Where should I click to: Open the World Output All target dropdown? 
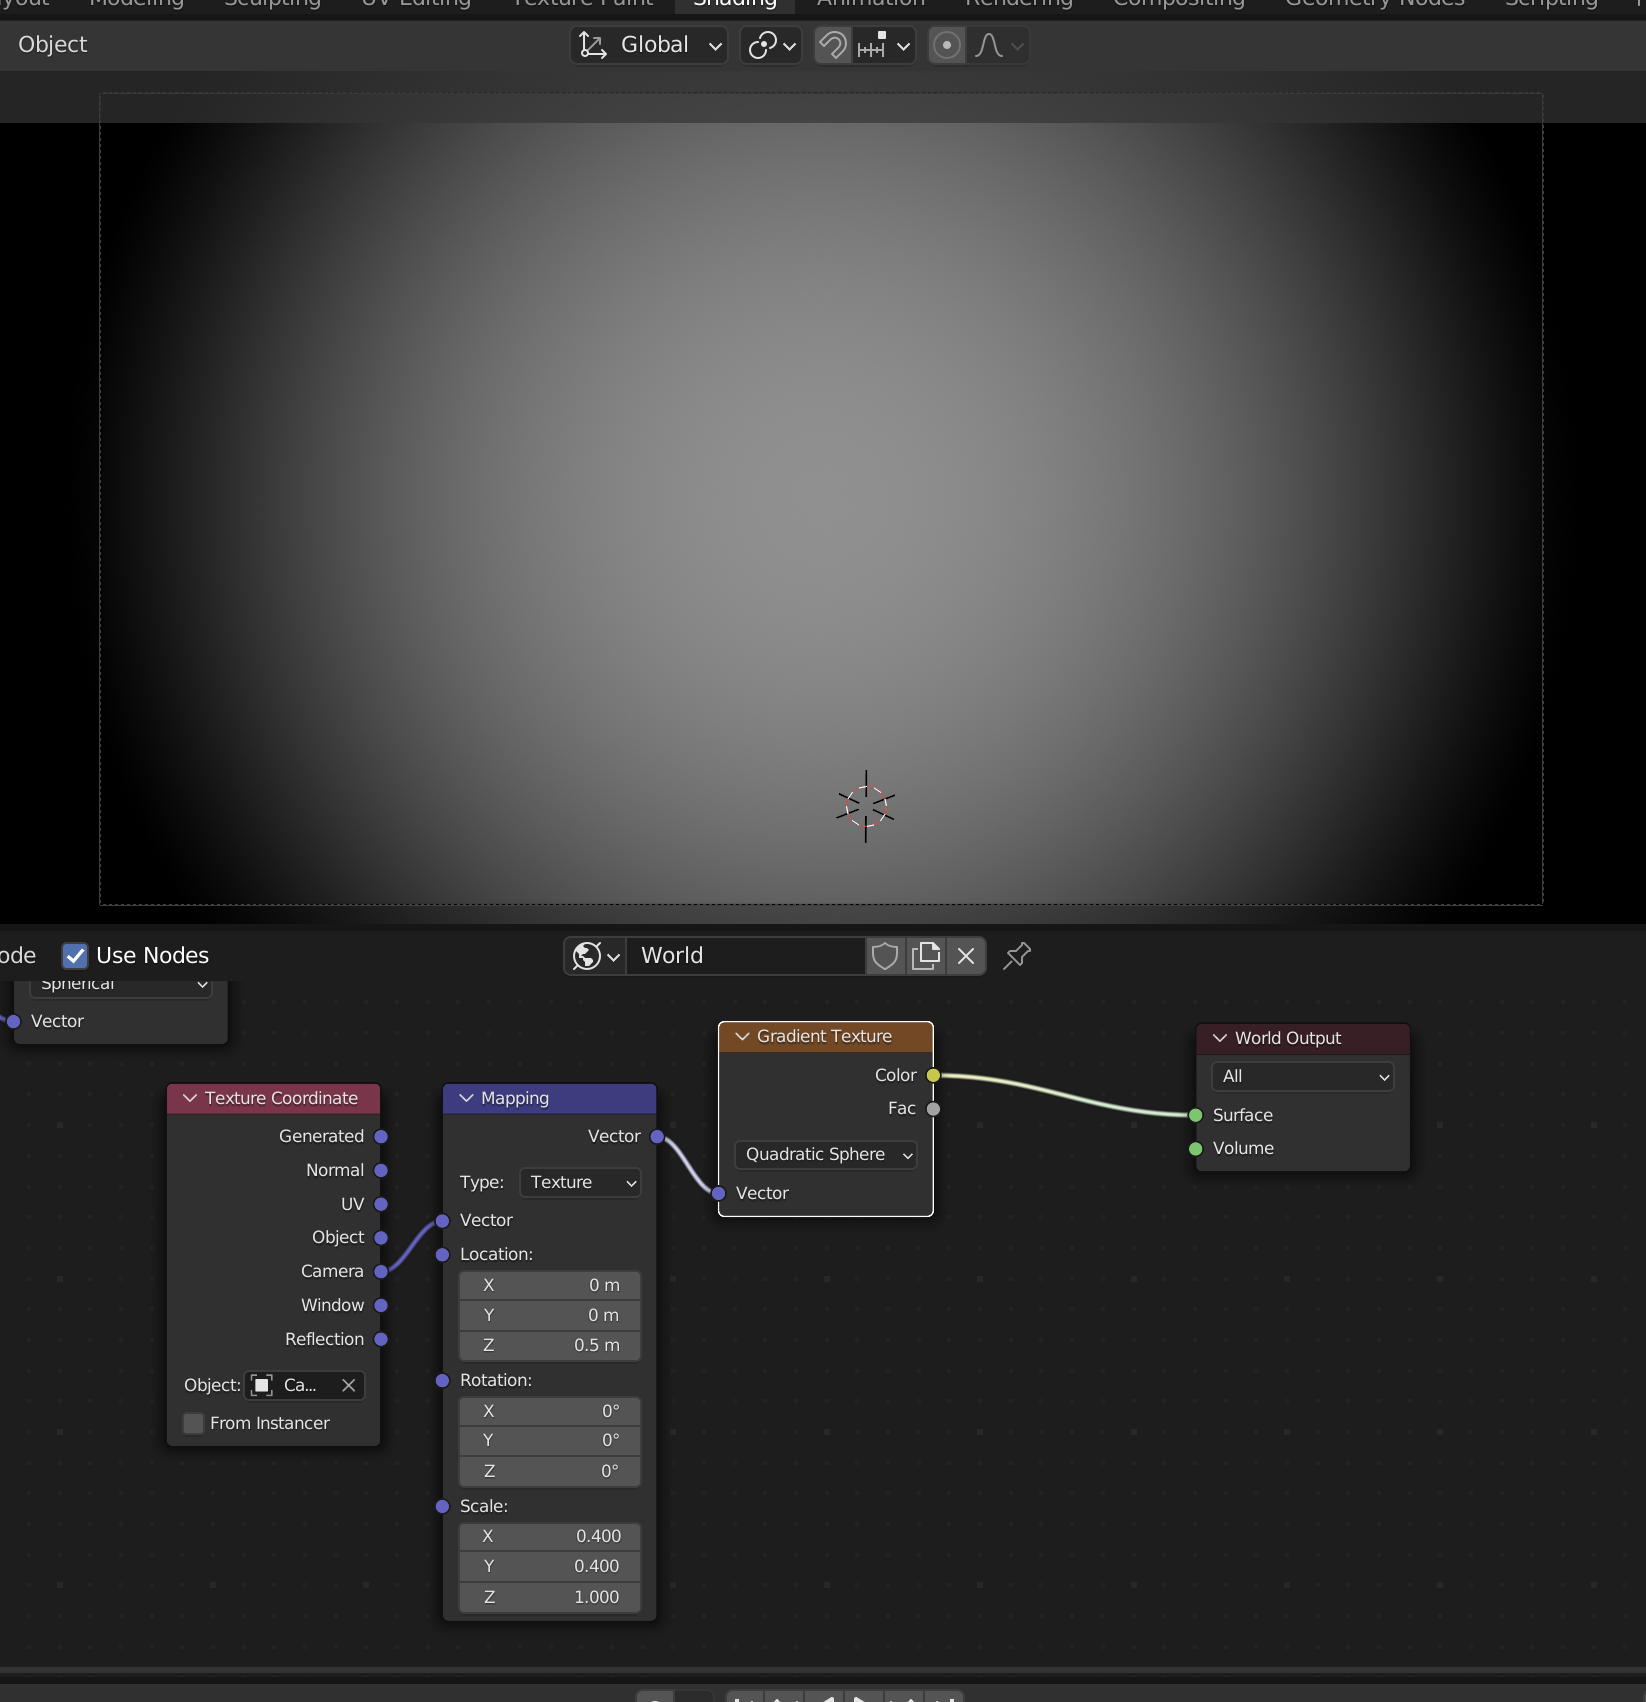1303,1076
